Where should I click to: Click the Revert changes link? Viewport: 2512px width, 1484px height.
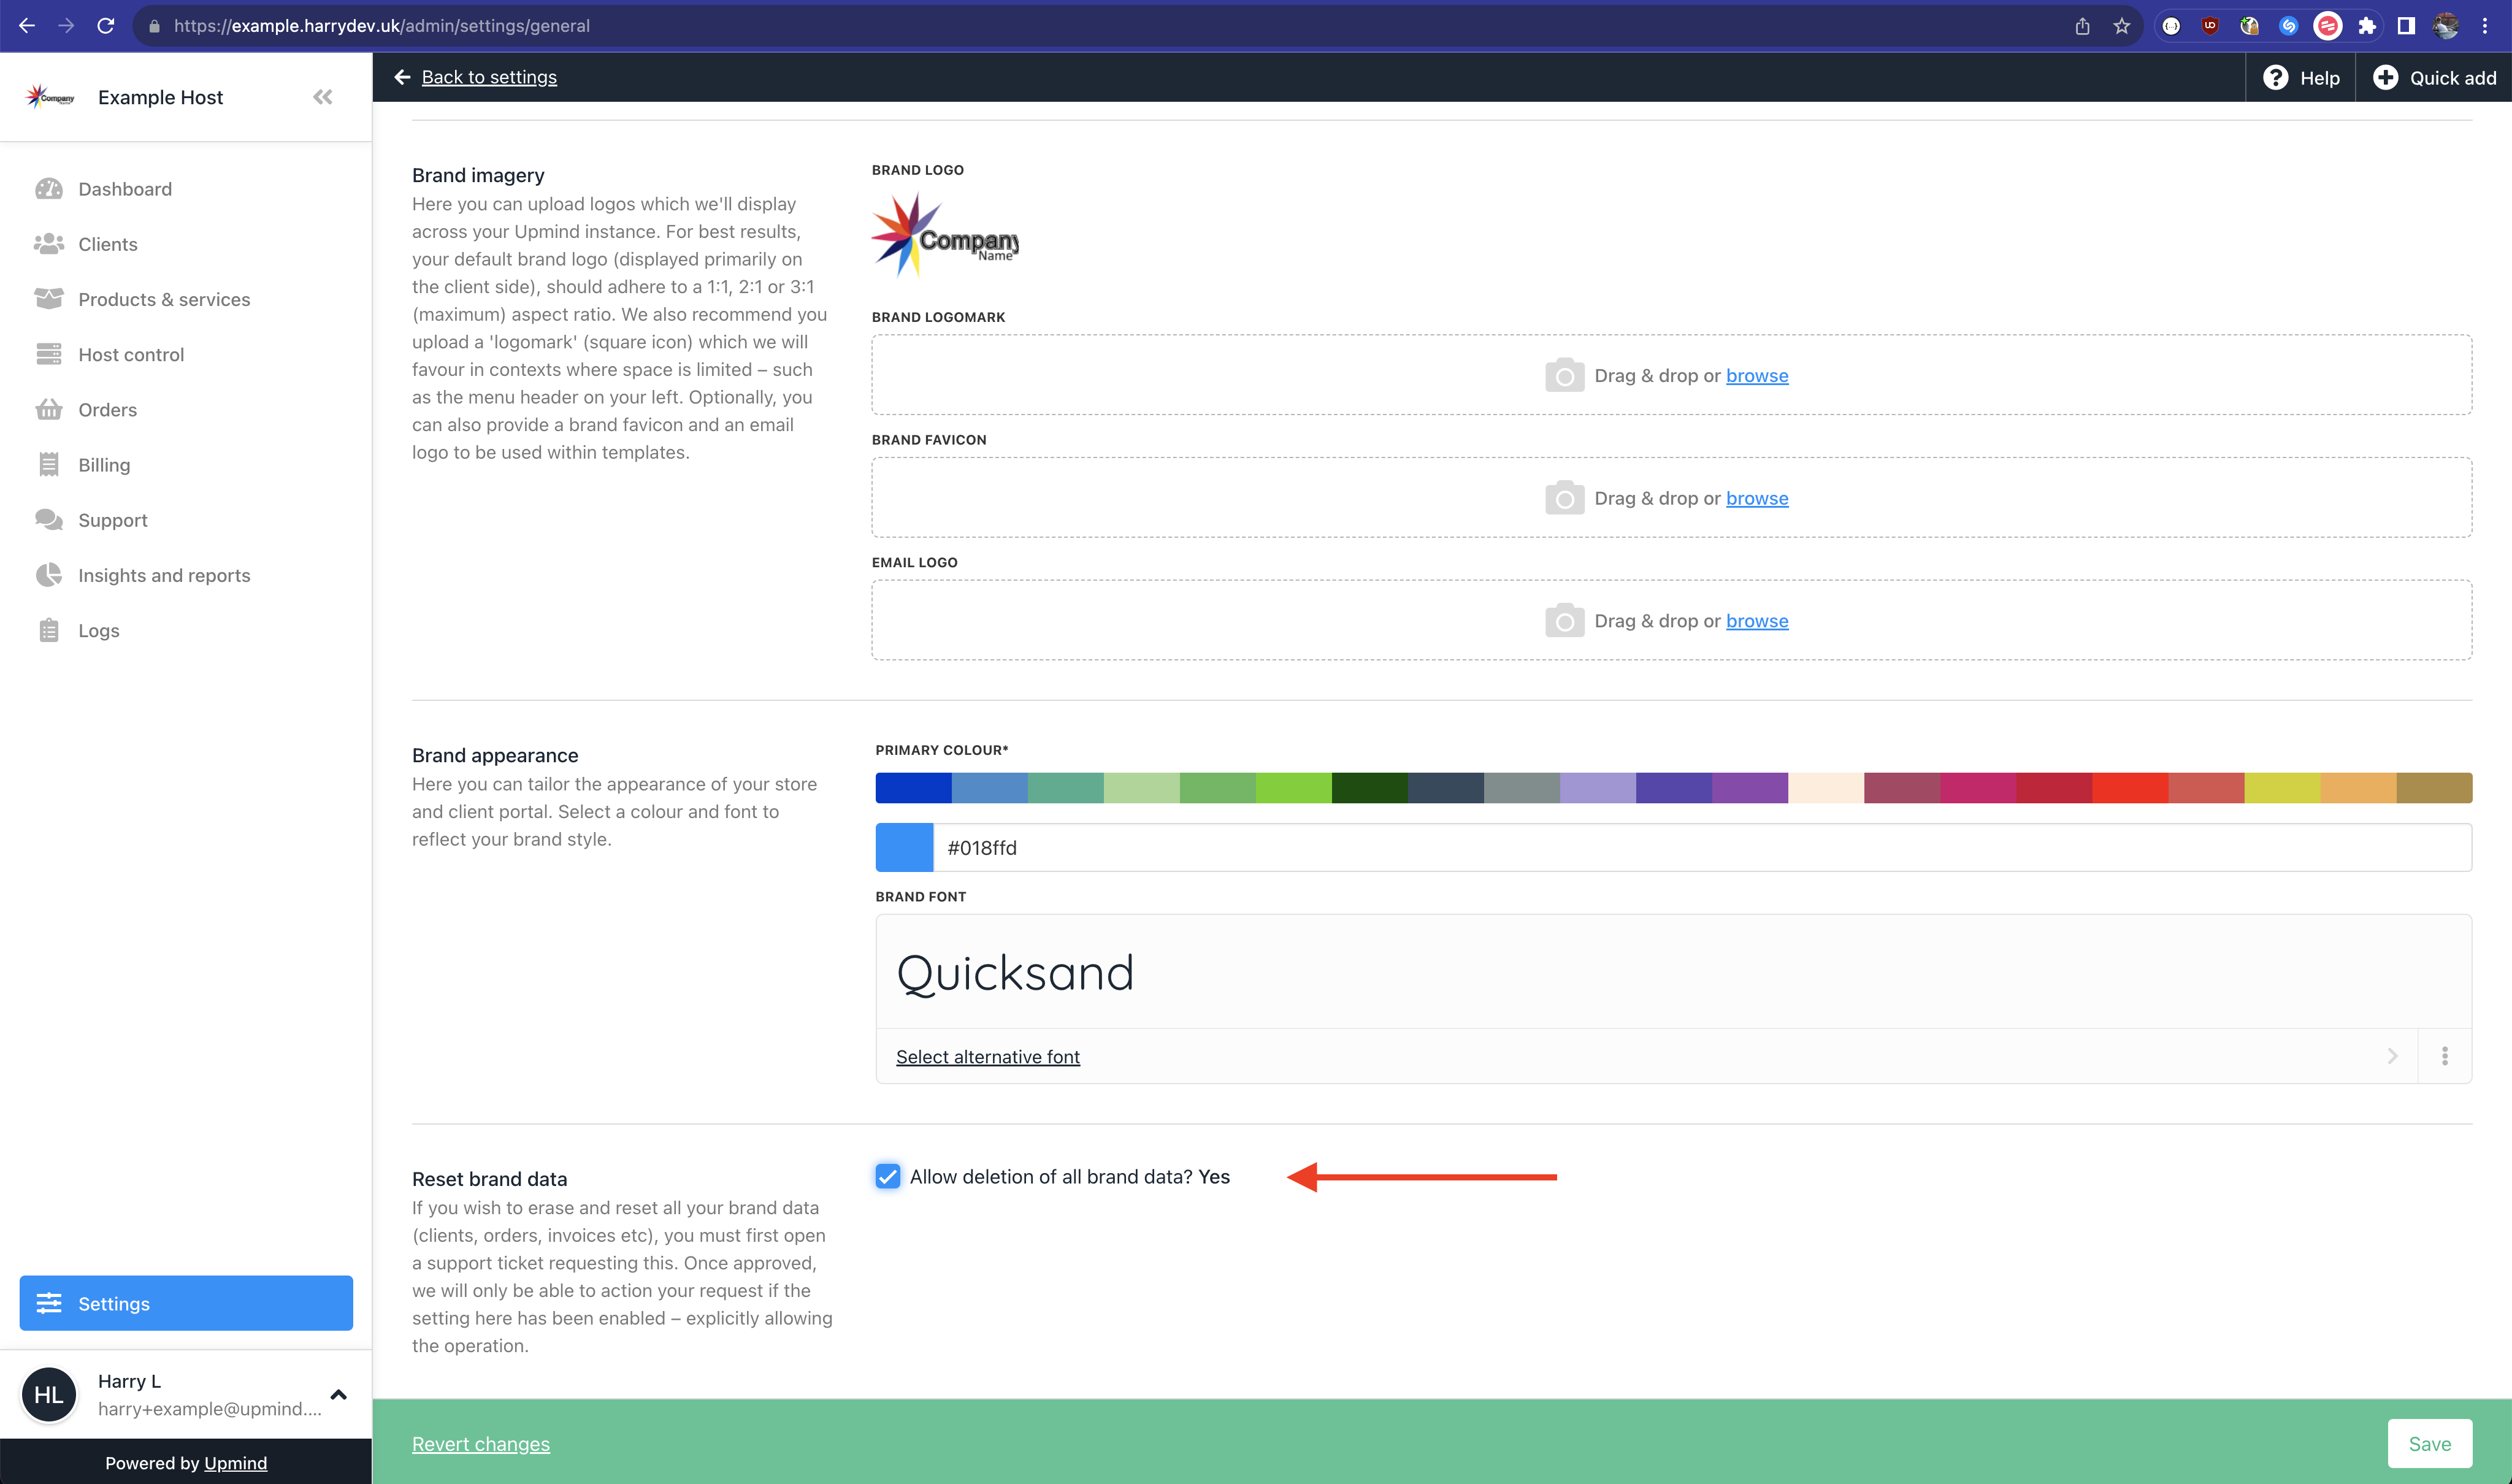(481, 1444)
